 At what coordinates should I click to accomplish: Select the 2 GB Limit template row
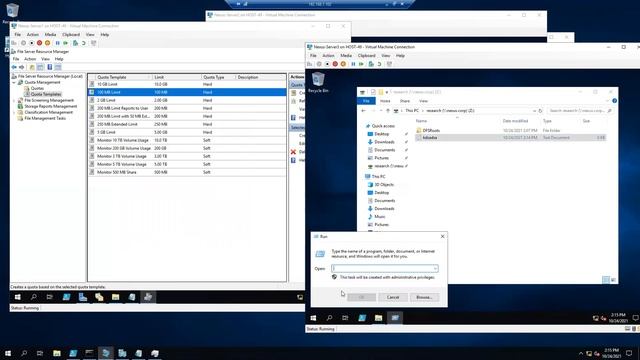pyautogui.click(x=187, y=100)
